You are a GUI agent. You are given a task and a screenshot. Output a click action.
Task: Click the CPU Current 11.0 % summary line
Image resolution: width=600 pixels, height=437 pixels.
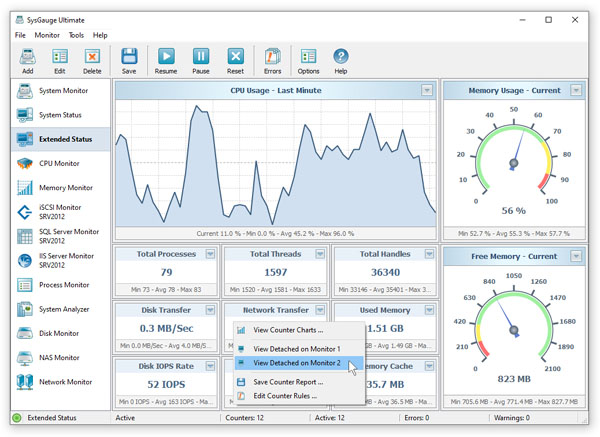pos(275,233)
